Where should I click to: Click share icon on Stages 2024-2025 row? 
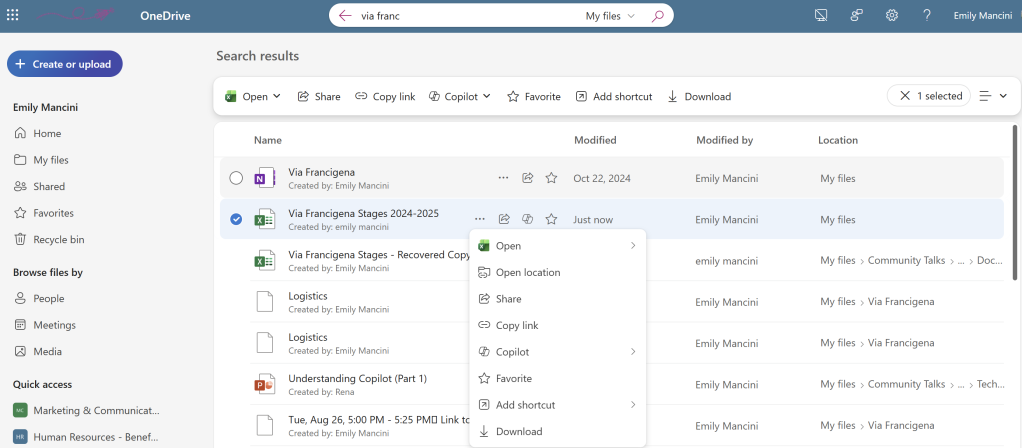tap(504, 219)
